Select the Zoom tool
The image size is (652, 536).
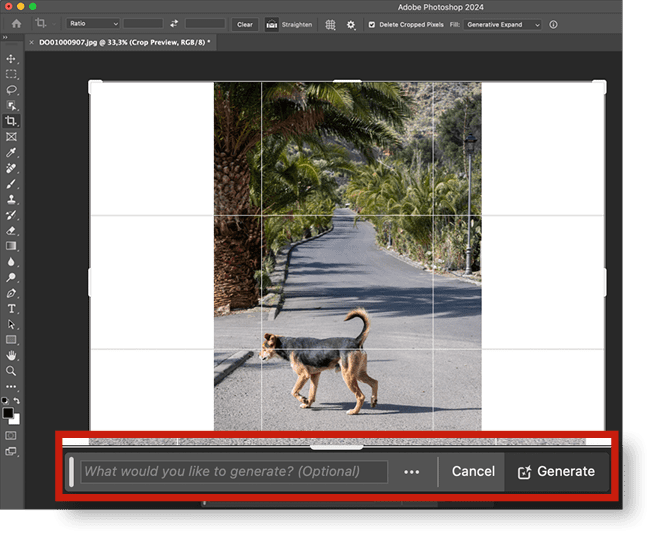(x=11, y=371)
